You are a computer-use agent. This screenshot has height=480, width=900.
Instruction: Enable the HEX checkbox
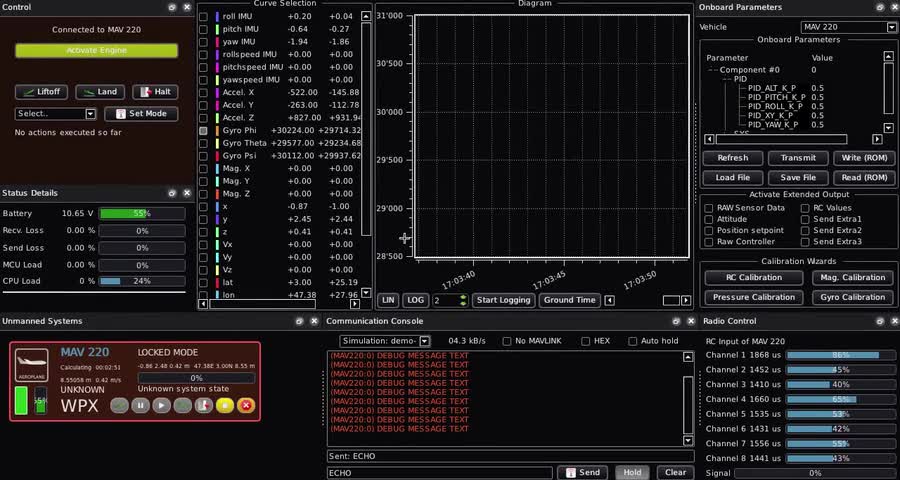[x=585, y=342]
